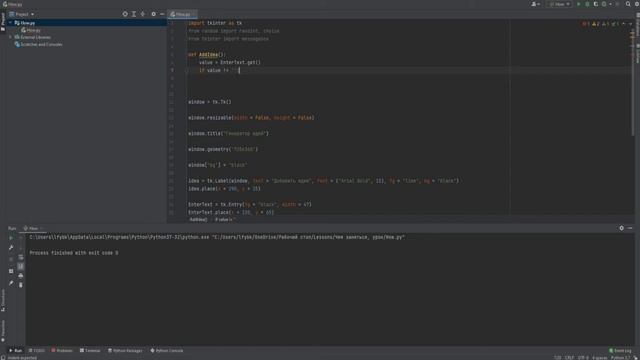Click the def AddIdea() code line
This screenshot has height=360, width=640.
(207, 55)
